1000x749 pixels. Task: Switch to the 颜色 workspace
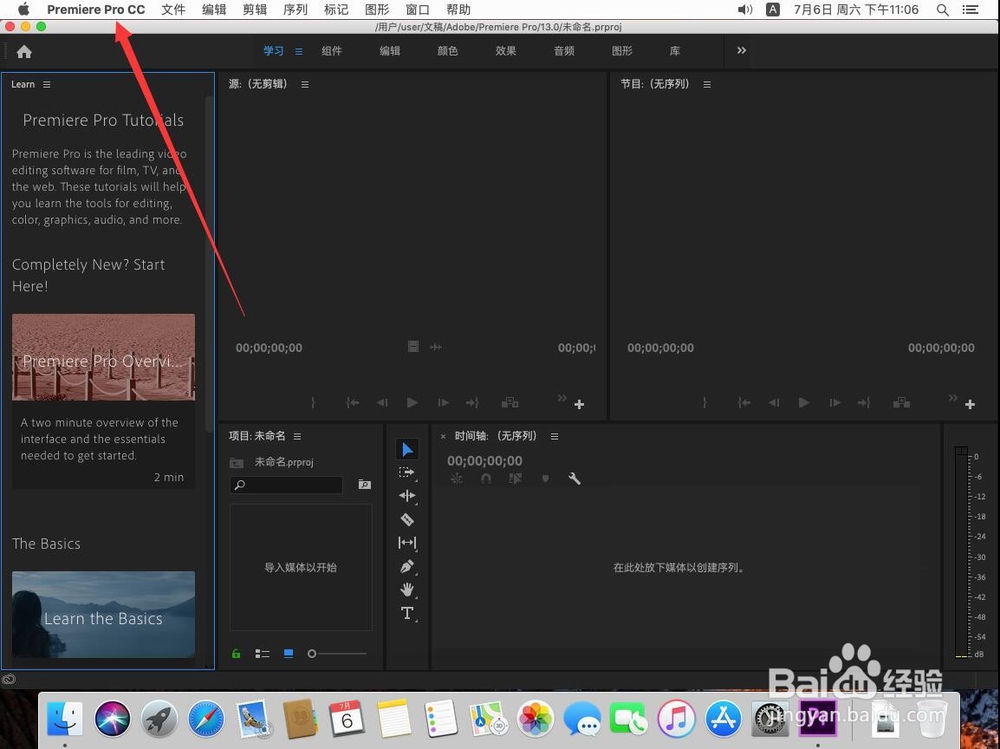448,51
